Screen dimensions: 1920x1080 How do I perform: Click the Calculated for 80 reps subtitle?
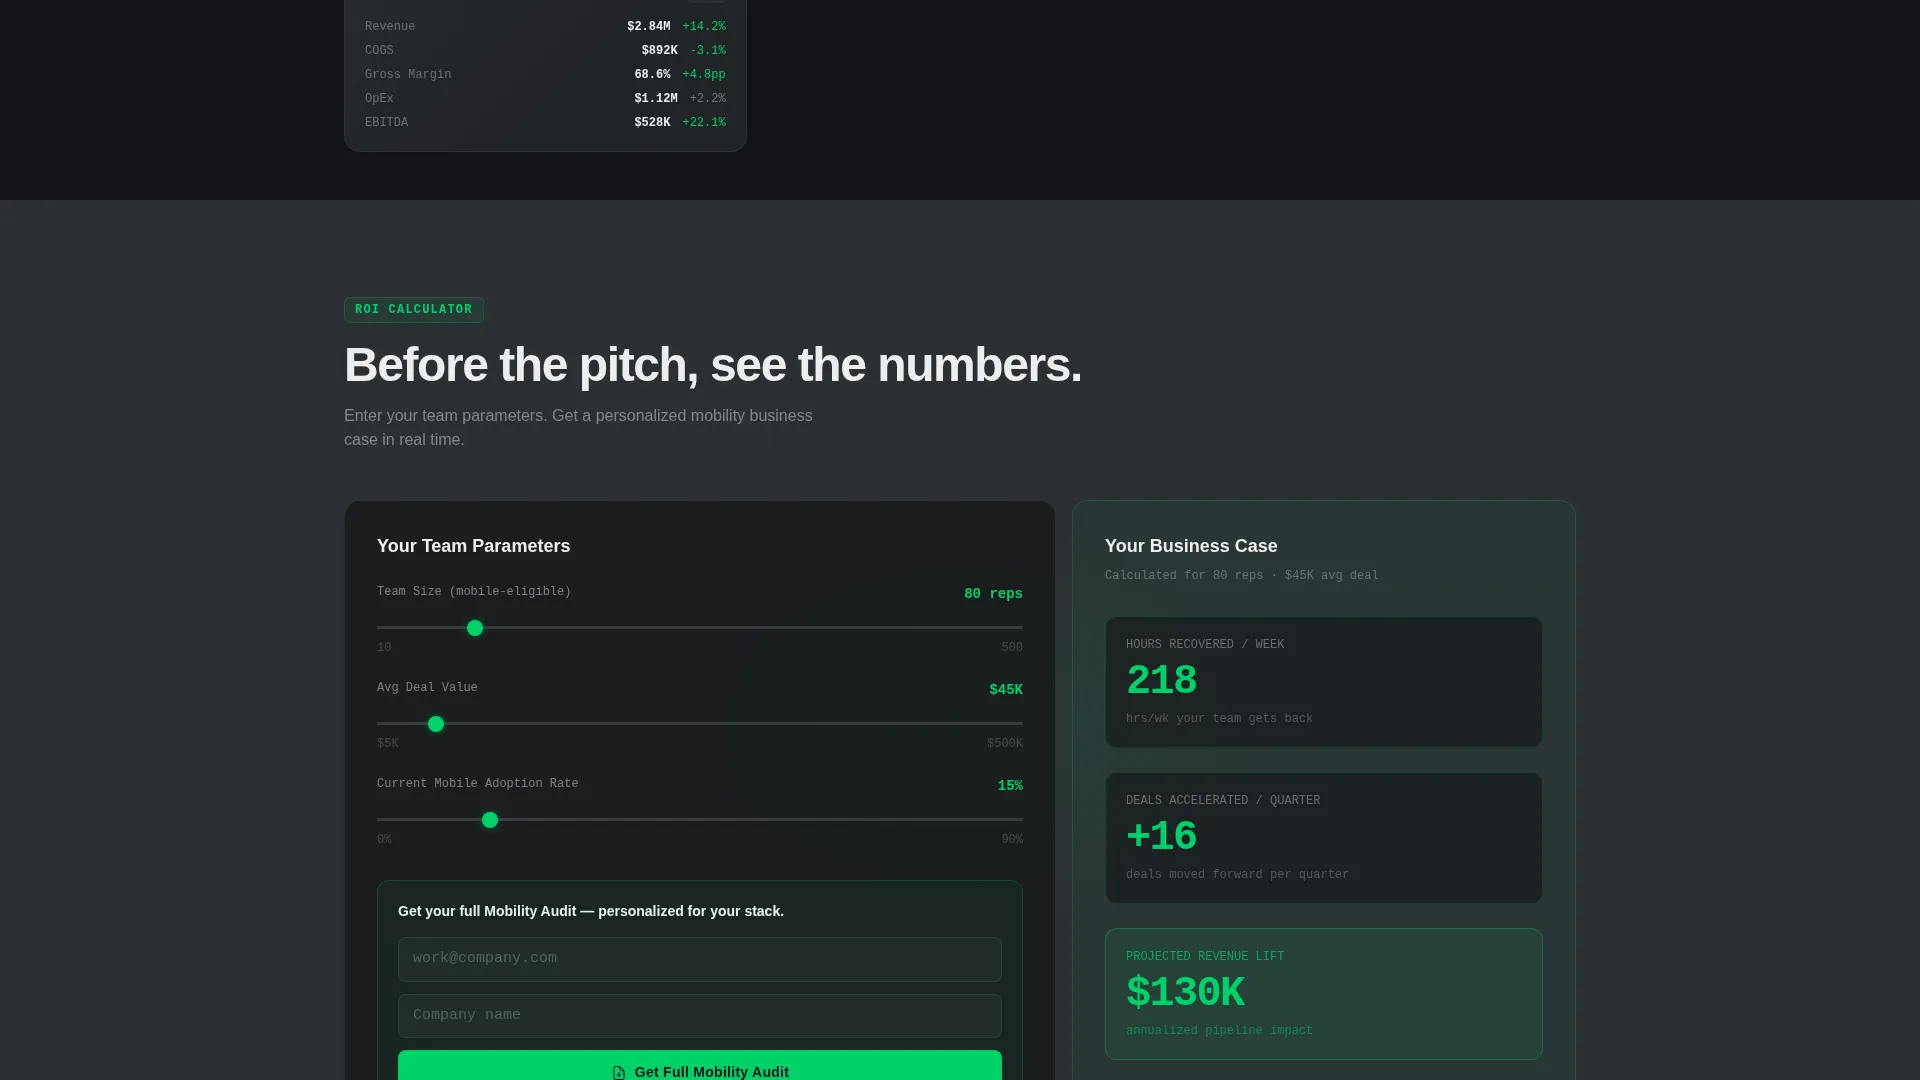1241,576
